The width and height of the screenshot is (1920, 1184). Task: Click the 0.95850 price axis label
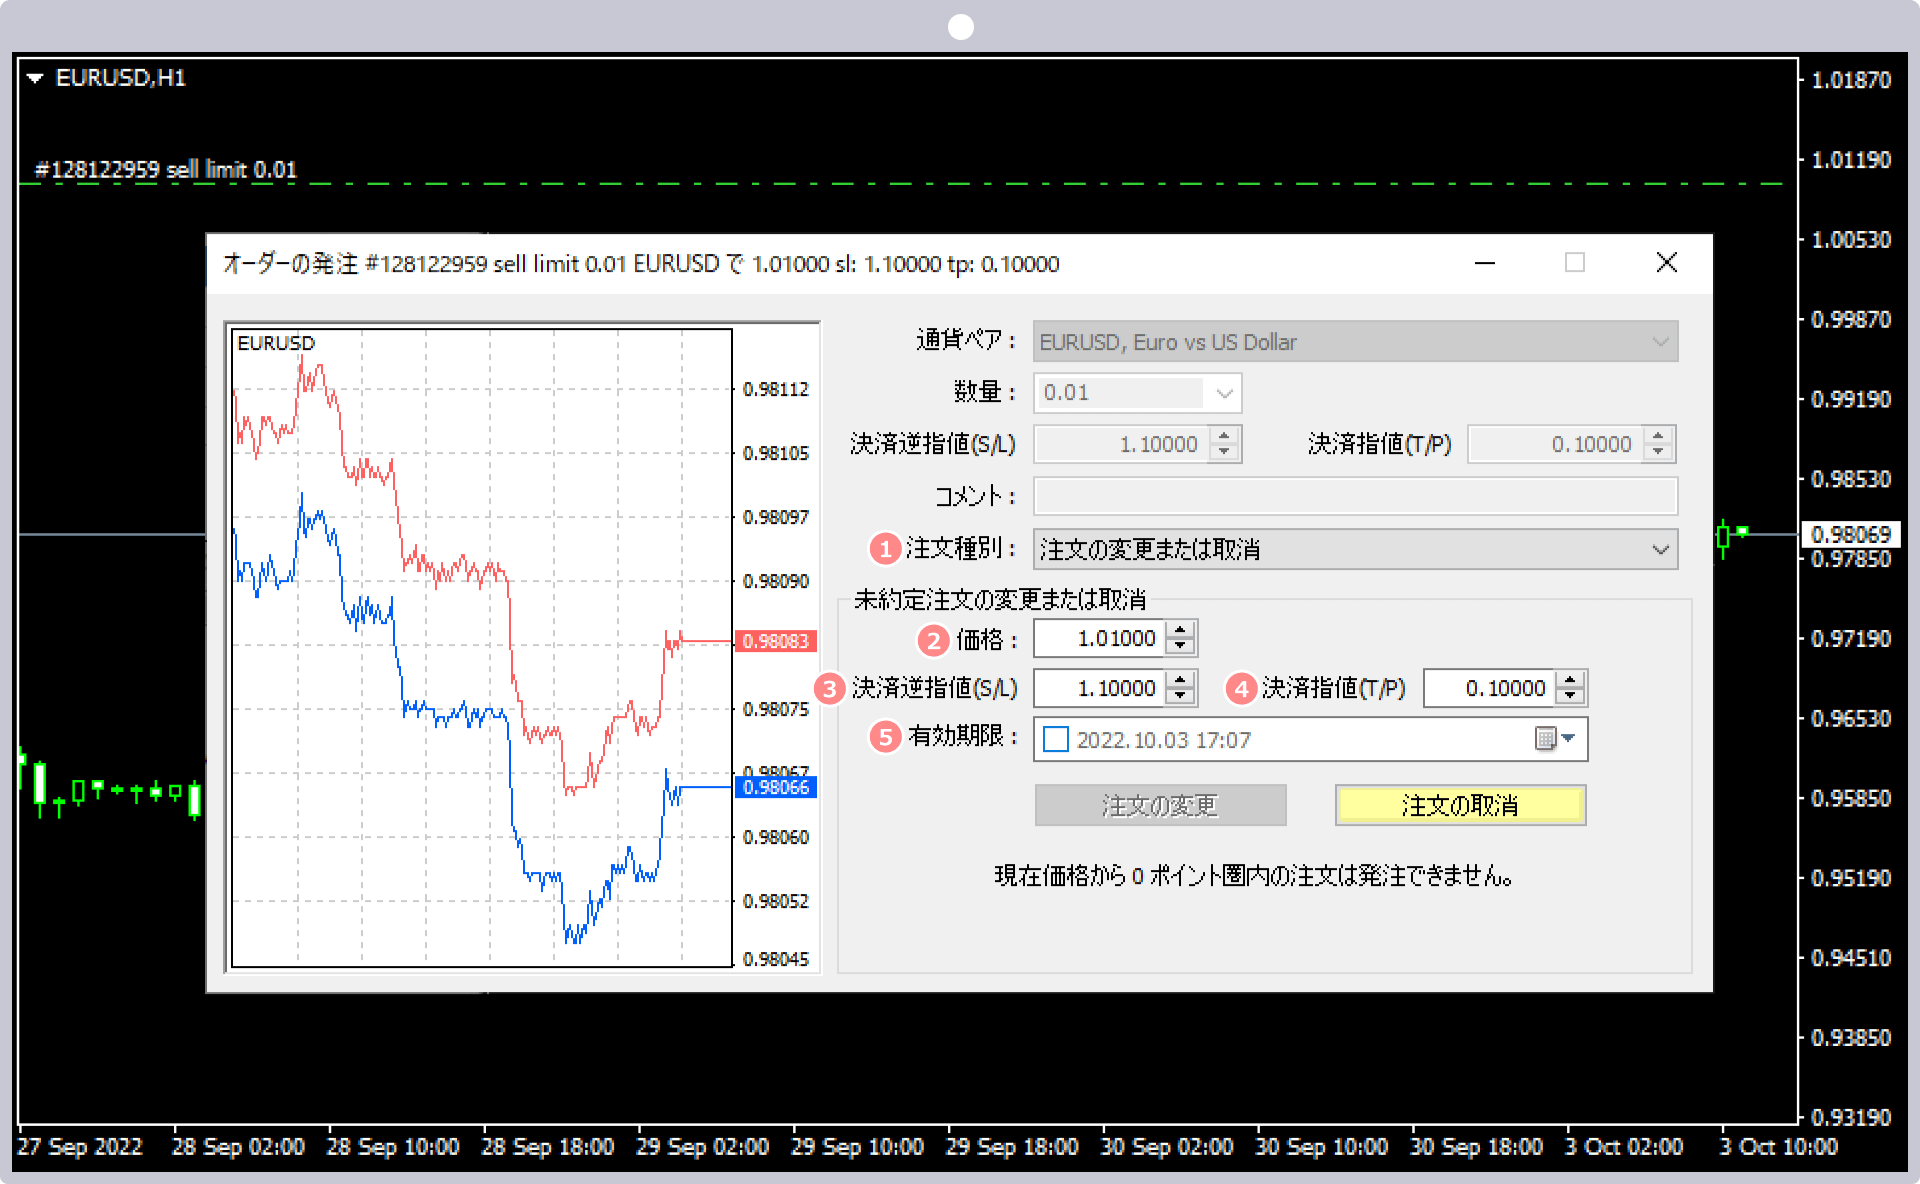coord(1851,799)
